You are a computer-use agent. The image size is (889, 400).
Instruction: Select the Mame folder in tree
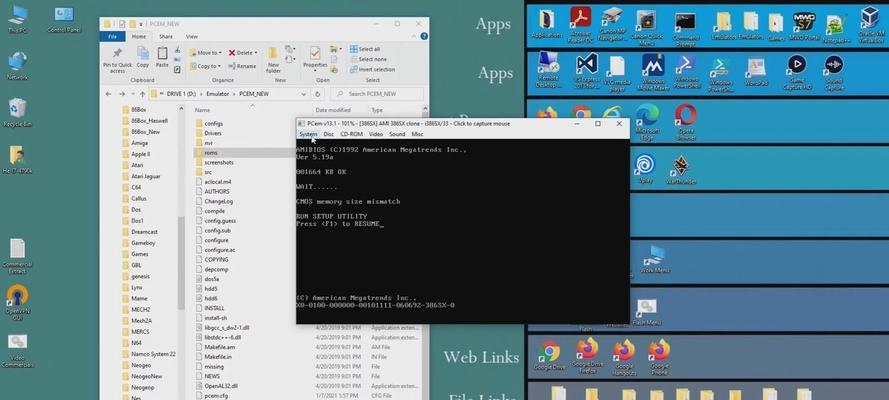click(134, 299)
